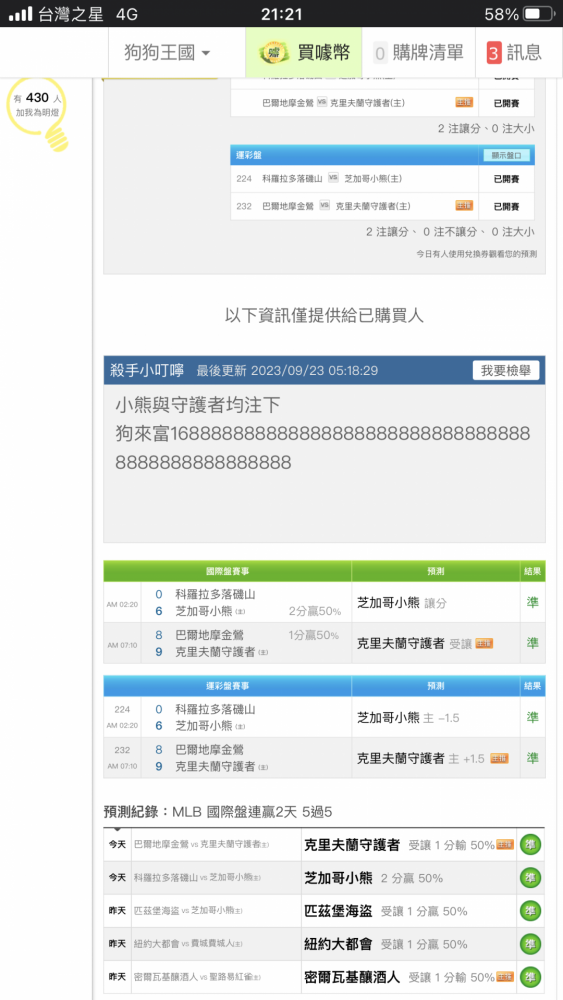This screenshot has width=563, height=1000.
Task: Click the red 3 notification badge
Action: 494,53
